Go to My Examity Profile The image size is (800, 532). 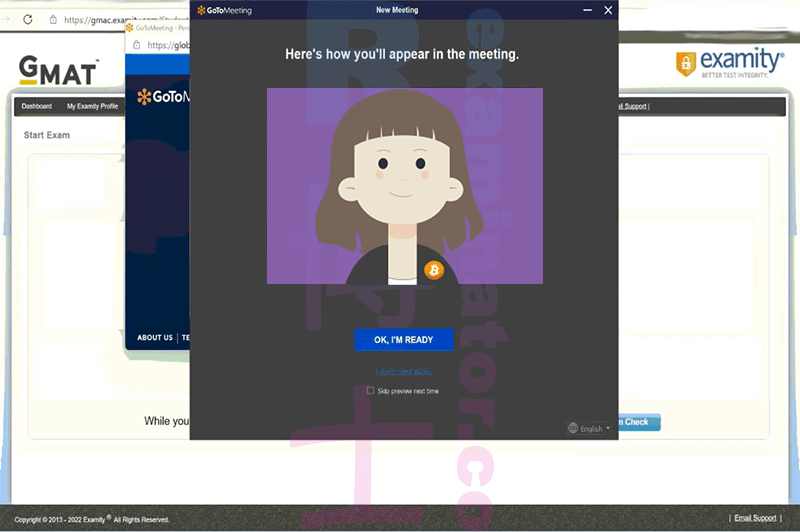point(92,106)
